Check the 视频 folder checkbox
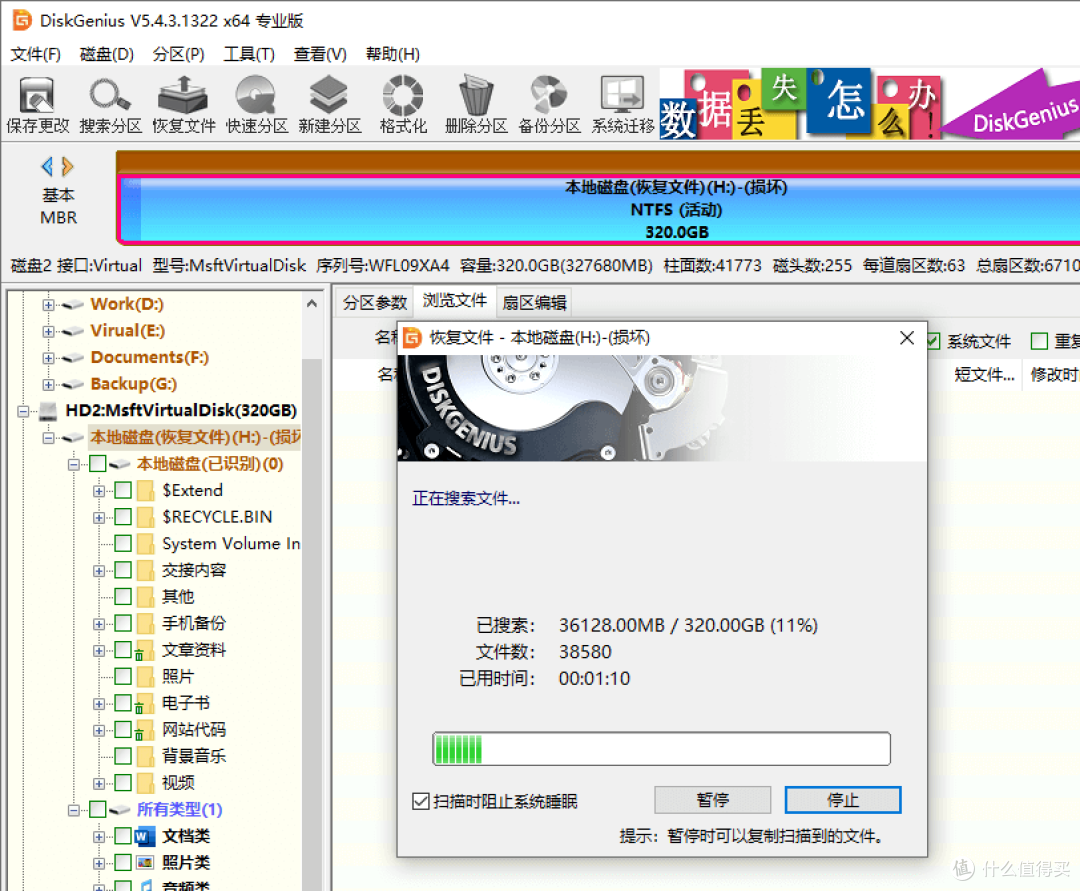 (x=123, y=783)
